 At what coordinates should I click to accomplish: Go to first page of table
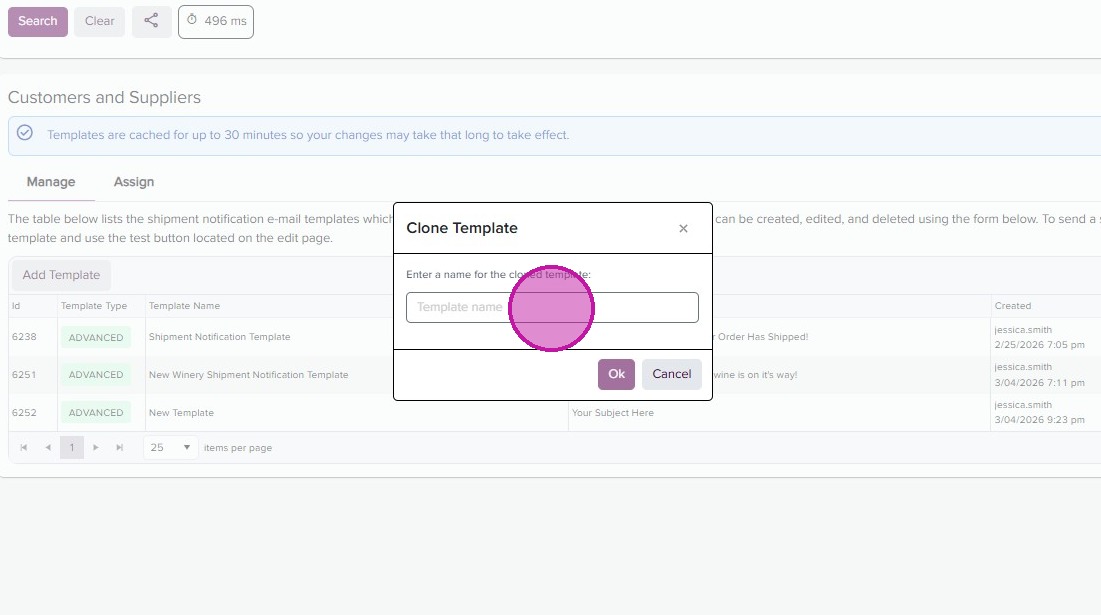click(24, 448)
